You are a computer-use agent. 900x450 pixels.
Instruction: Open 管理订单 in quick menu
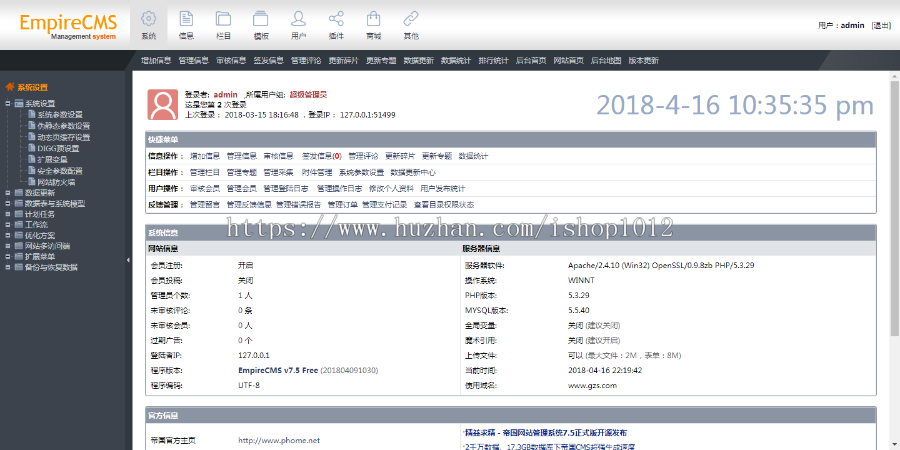coord(343,204)
